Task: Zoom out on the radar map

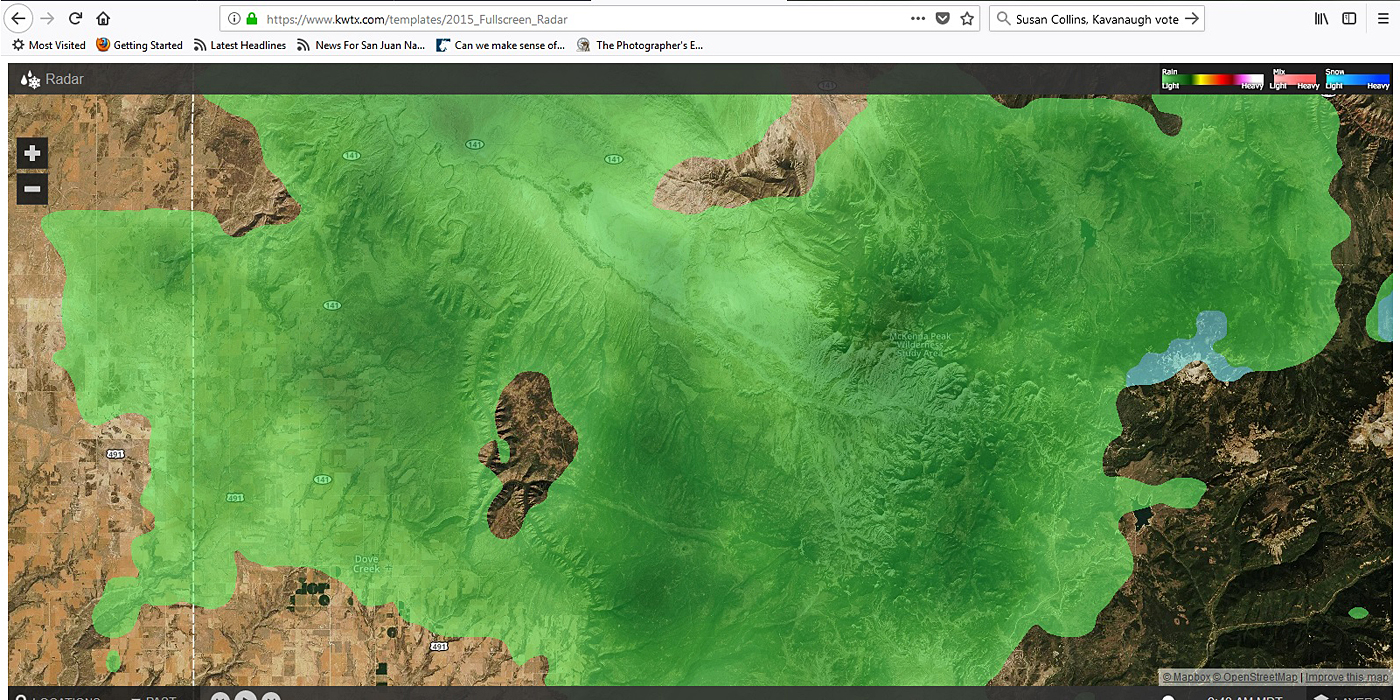Action: 32,188
